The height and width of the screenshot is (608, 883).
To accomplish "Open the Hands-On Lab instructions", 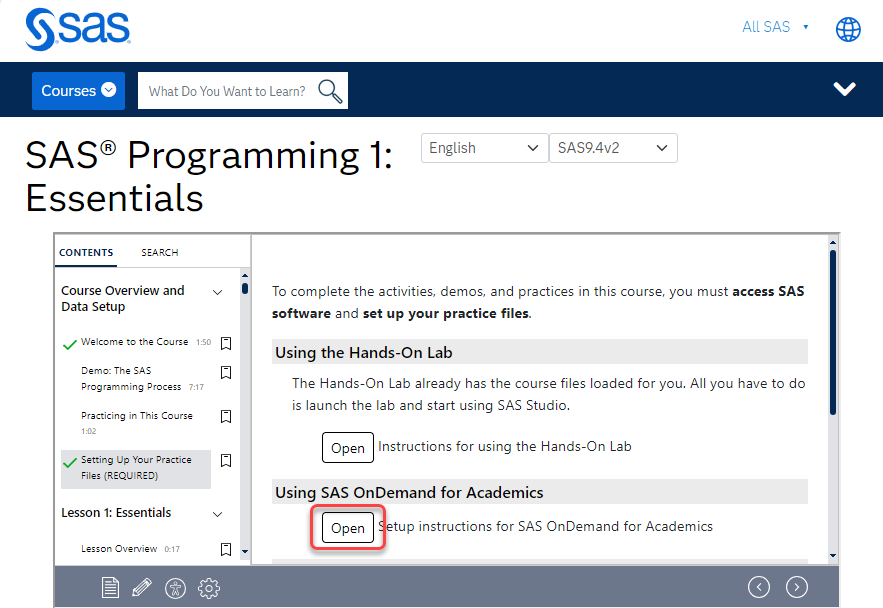I will (347, 447).
